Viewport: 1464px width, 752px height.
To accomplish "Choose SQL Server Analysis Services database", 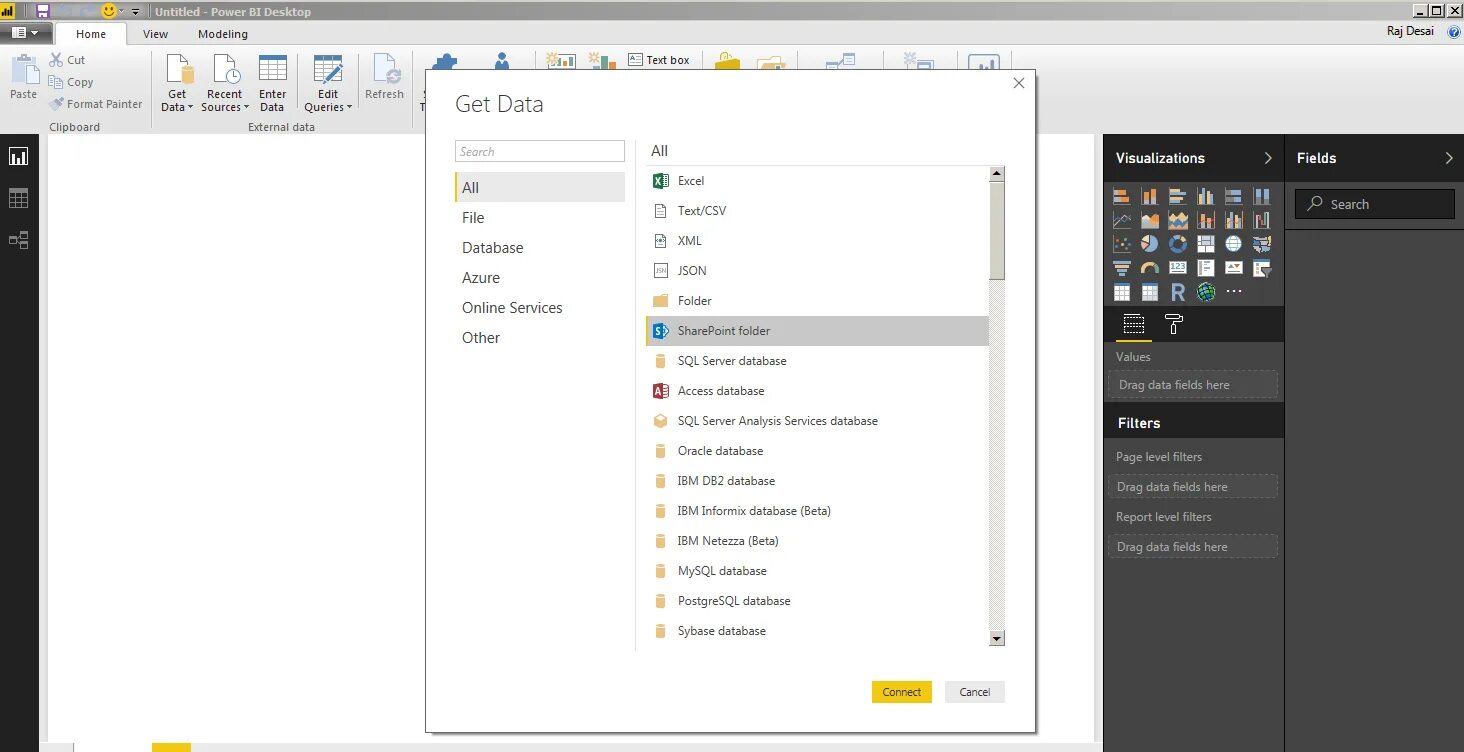I will (x=817, y=421).
